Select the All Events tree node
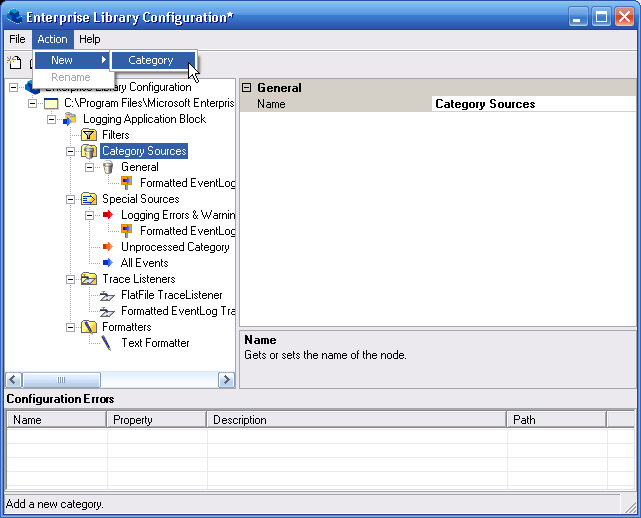This screenshot has height=518, width=641. [x=144, y=263]
